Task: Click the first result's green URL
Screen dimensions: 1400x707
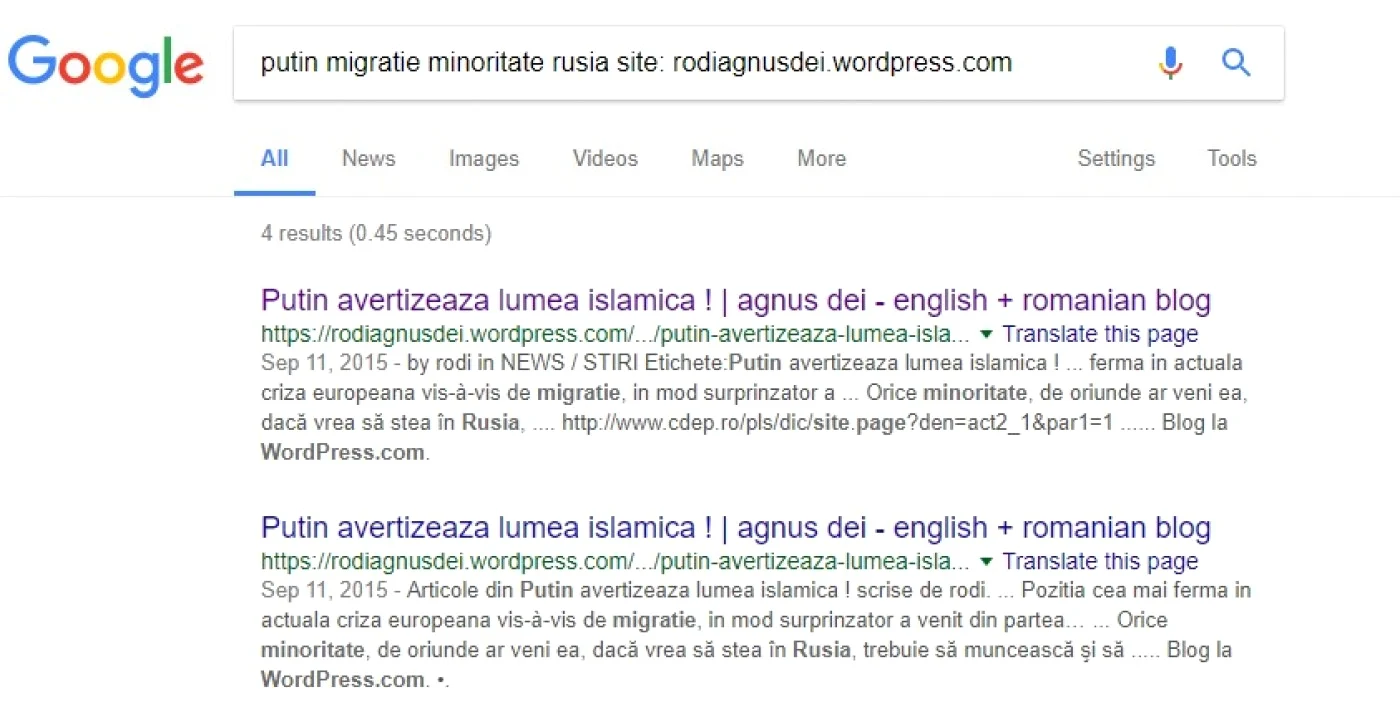Action: pos(615,334)
